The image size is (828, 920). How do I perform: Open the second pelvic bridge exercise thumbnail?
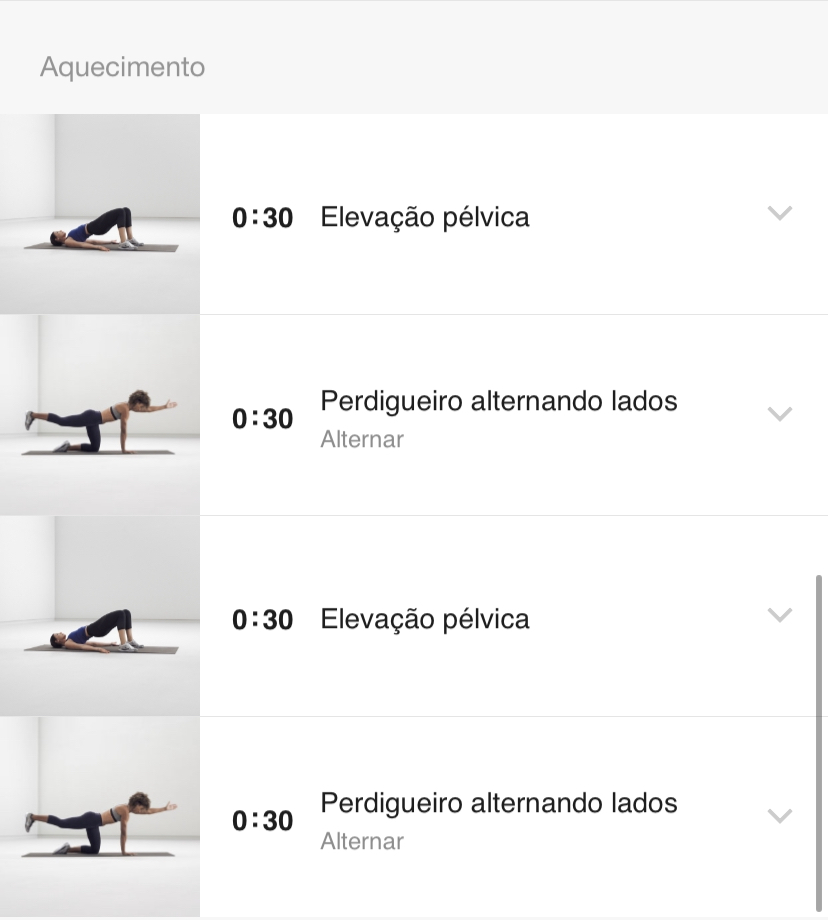(100, 616)
